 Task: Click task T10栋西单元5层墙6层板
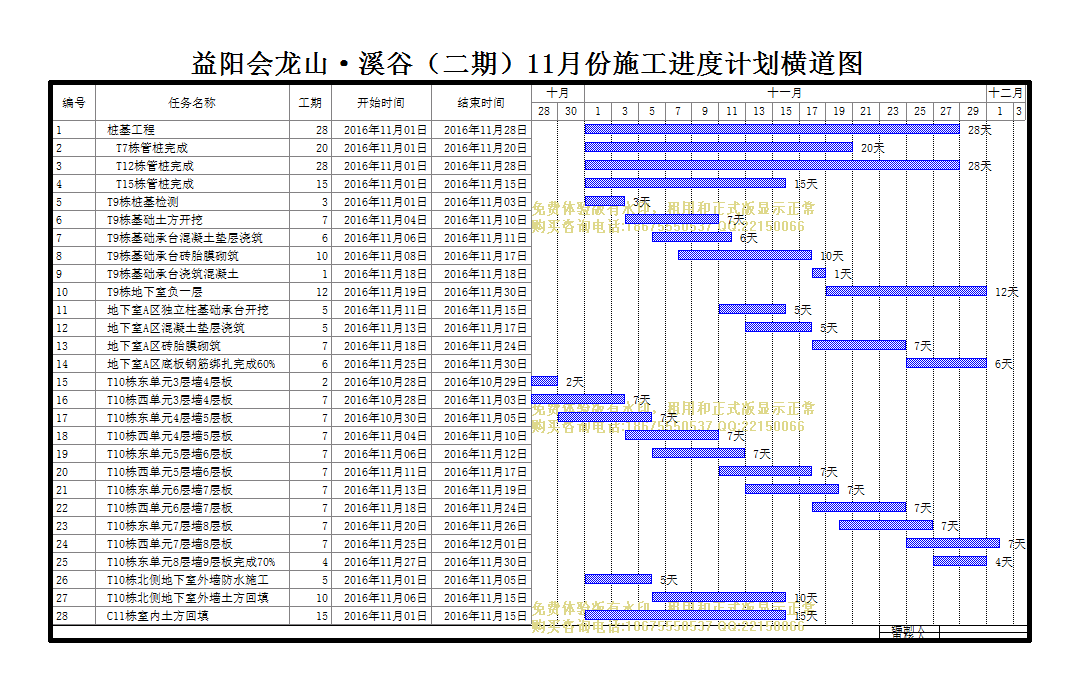[x=169, y=472]
